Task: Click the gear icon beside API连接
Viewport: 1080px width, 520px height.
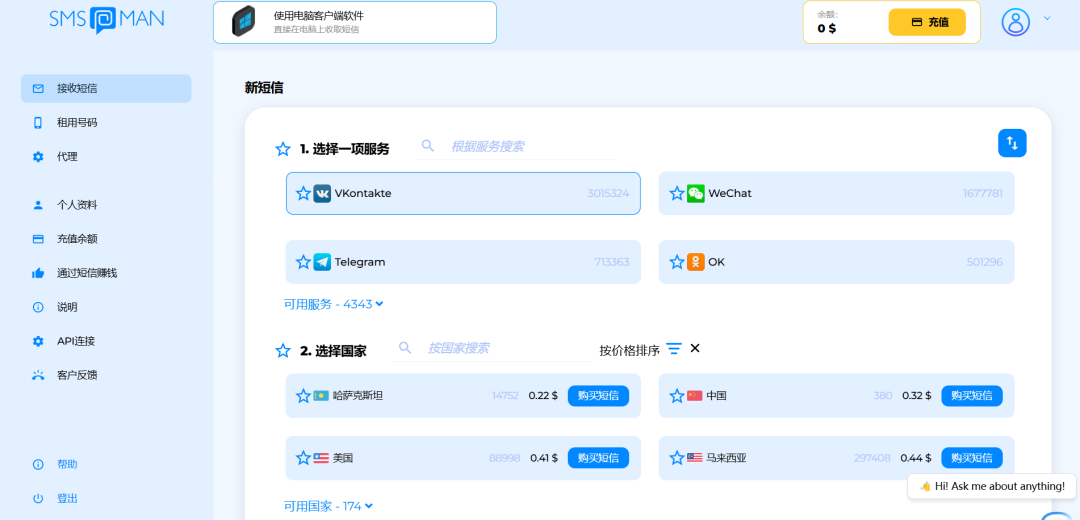Action: [x=38, y=341]
